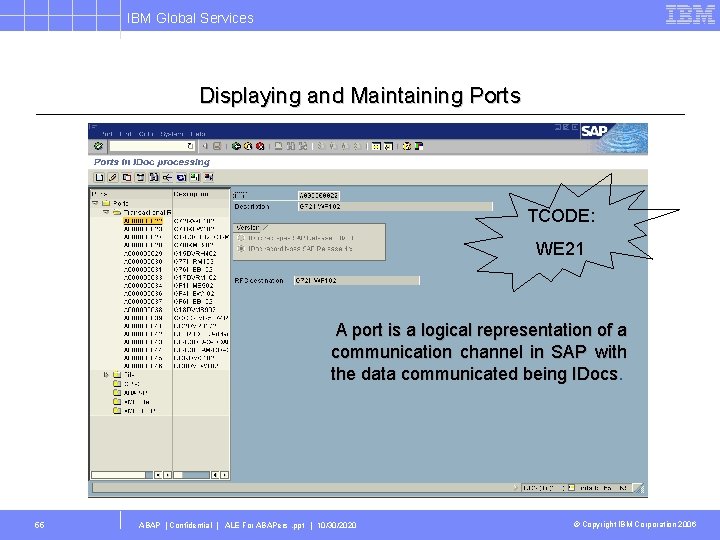Select the CPI-C folder in ports tree
720x540 pixels.
tap(126, 383)
